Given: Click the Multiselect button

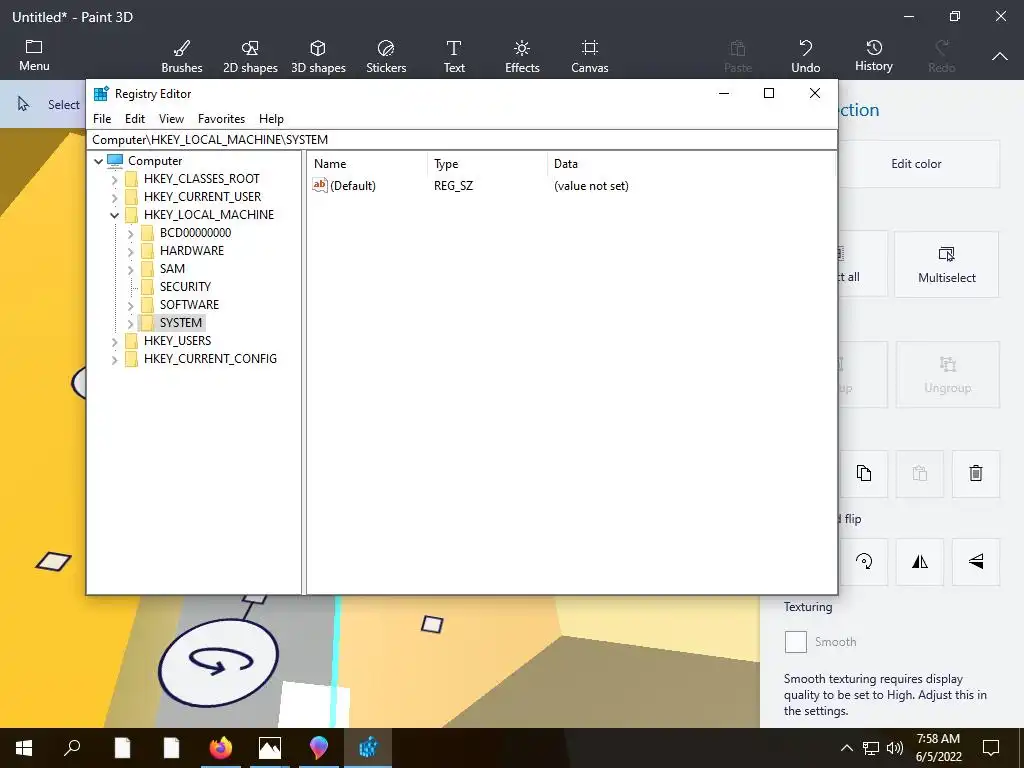Looking at the screenshot, I should (946, 264).
